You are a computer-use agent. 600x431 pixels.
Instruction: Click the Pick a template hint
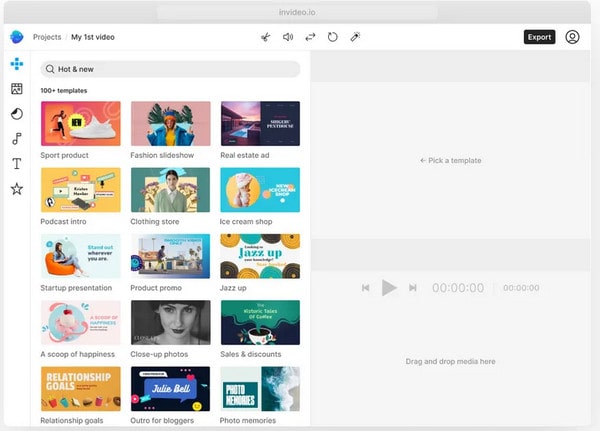[x=450, y=160]
